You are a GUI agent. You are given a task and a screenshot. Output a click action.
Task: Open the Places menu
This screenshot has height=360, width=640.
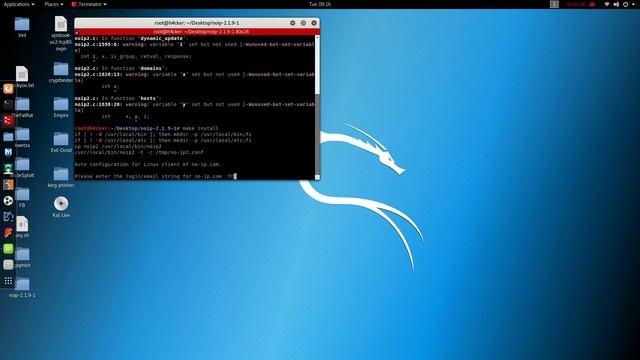pos(54,4)
